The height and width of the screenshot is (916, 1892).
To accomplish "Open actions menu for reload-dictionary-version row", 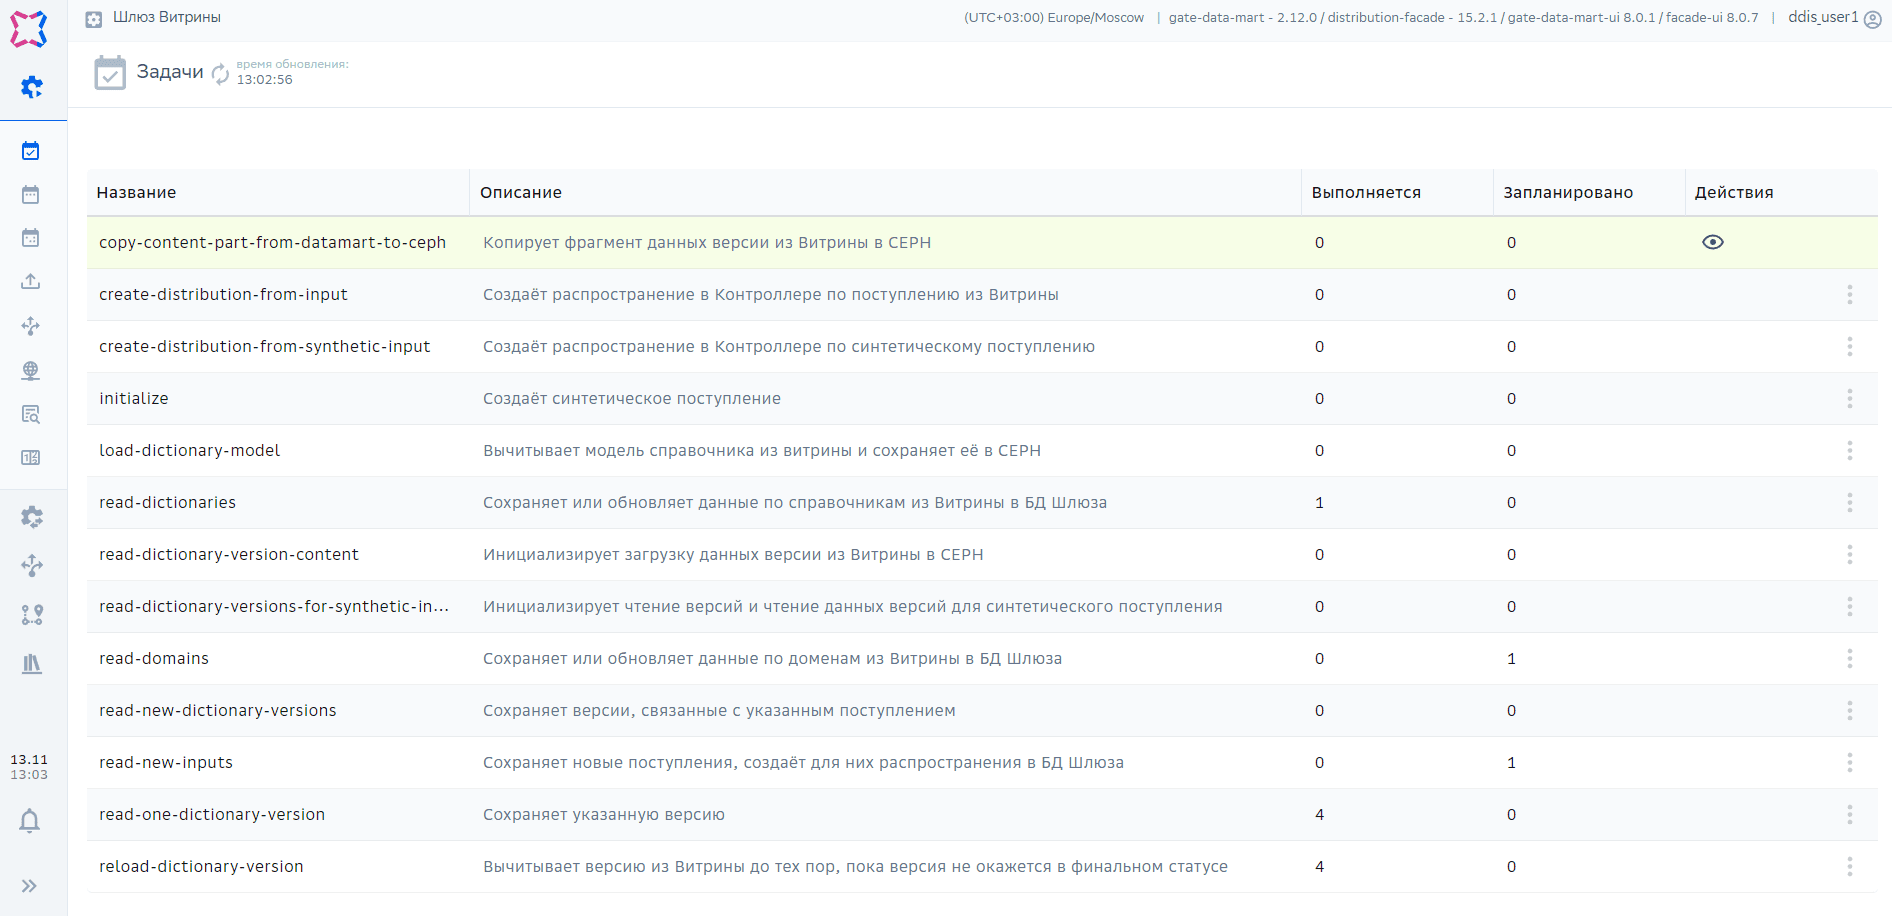I will [x=1849, y=866].
